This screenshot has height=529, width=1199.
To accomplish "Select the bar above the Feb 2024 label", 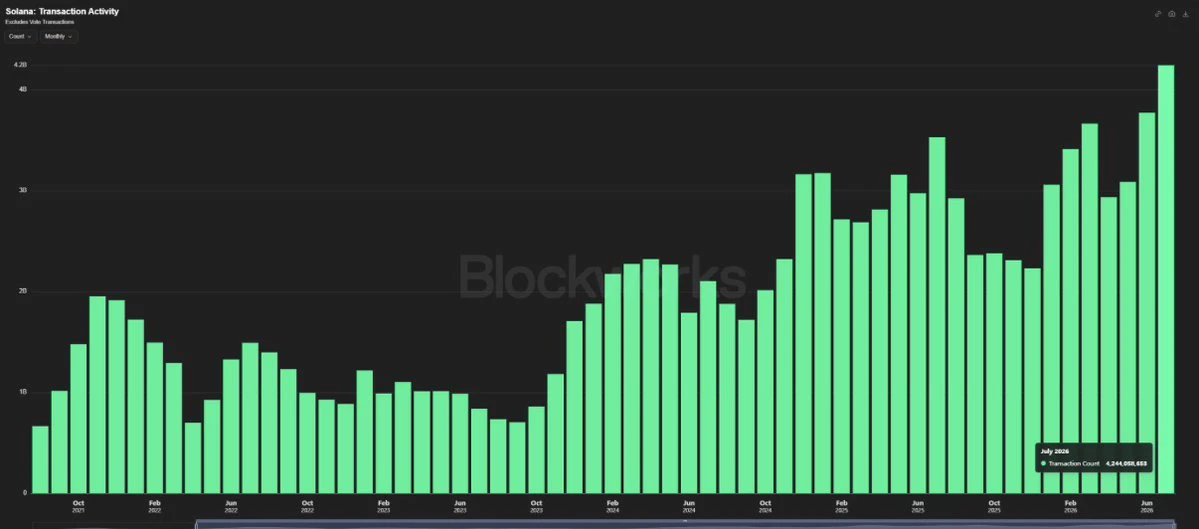I will pyautogui.click(x=612, y=383).
